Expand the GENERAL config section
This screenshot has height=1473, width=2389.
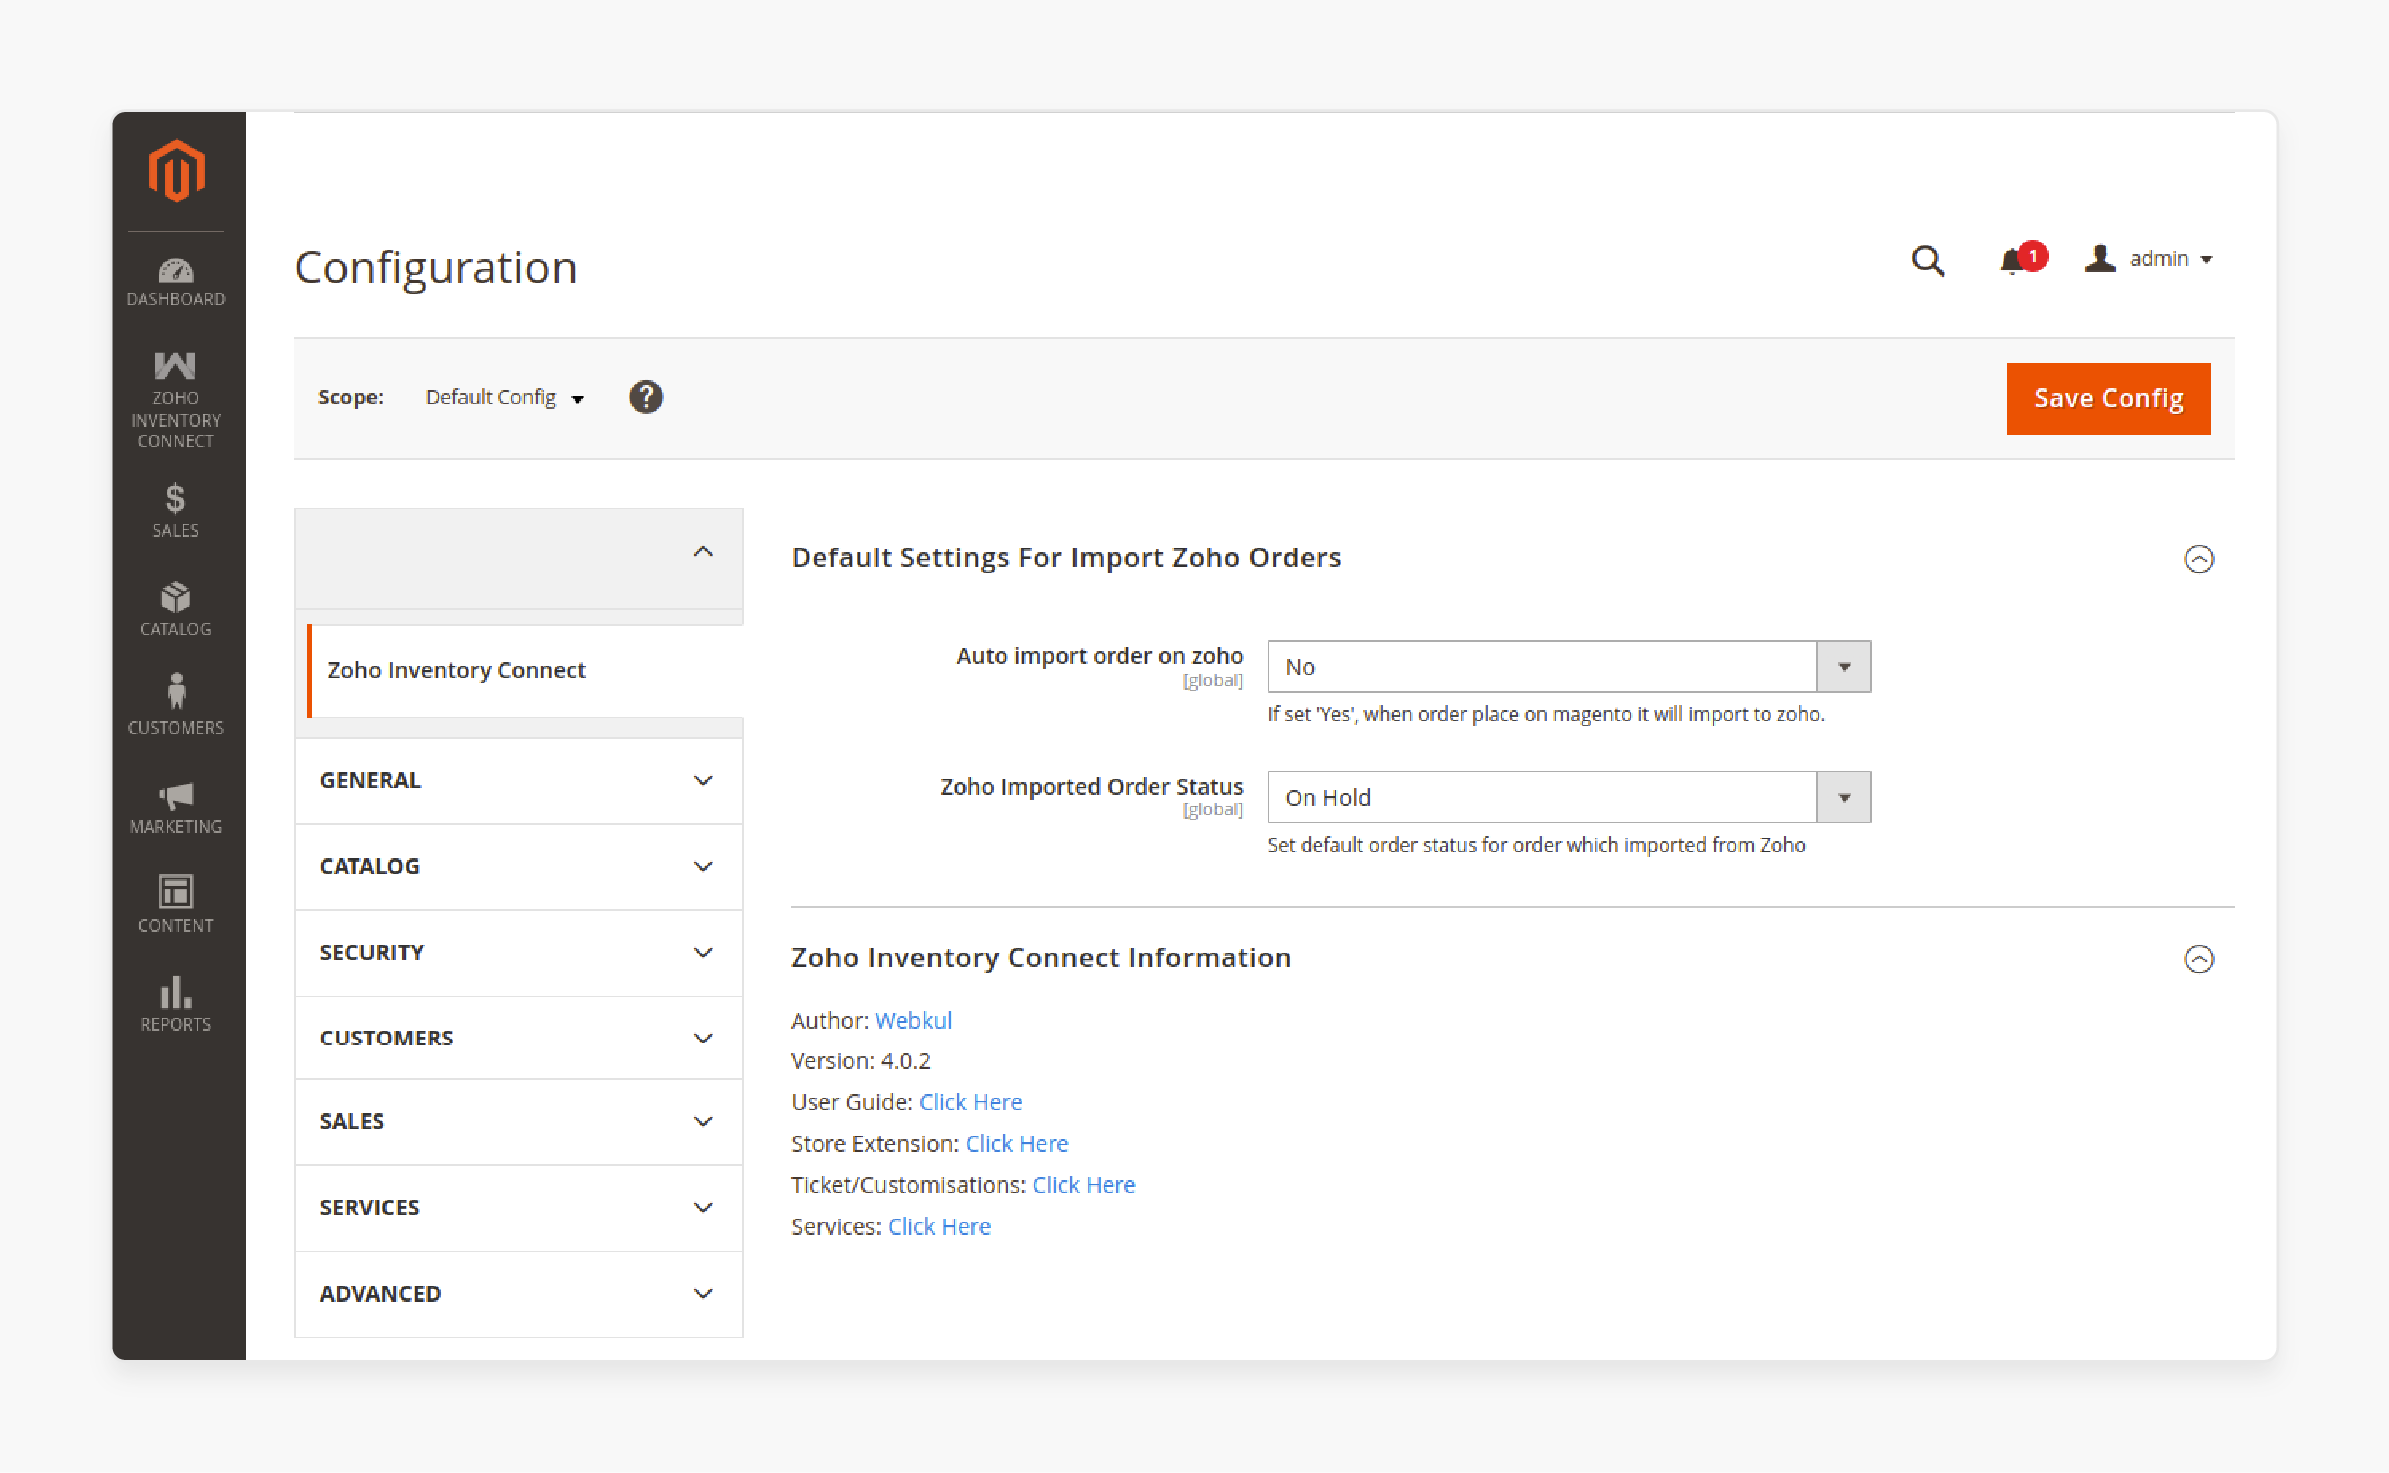pos(519,780)
